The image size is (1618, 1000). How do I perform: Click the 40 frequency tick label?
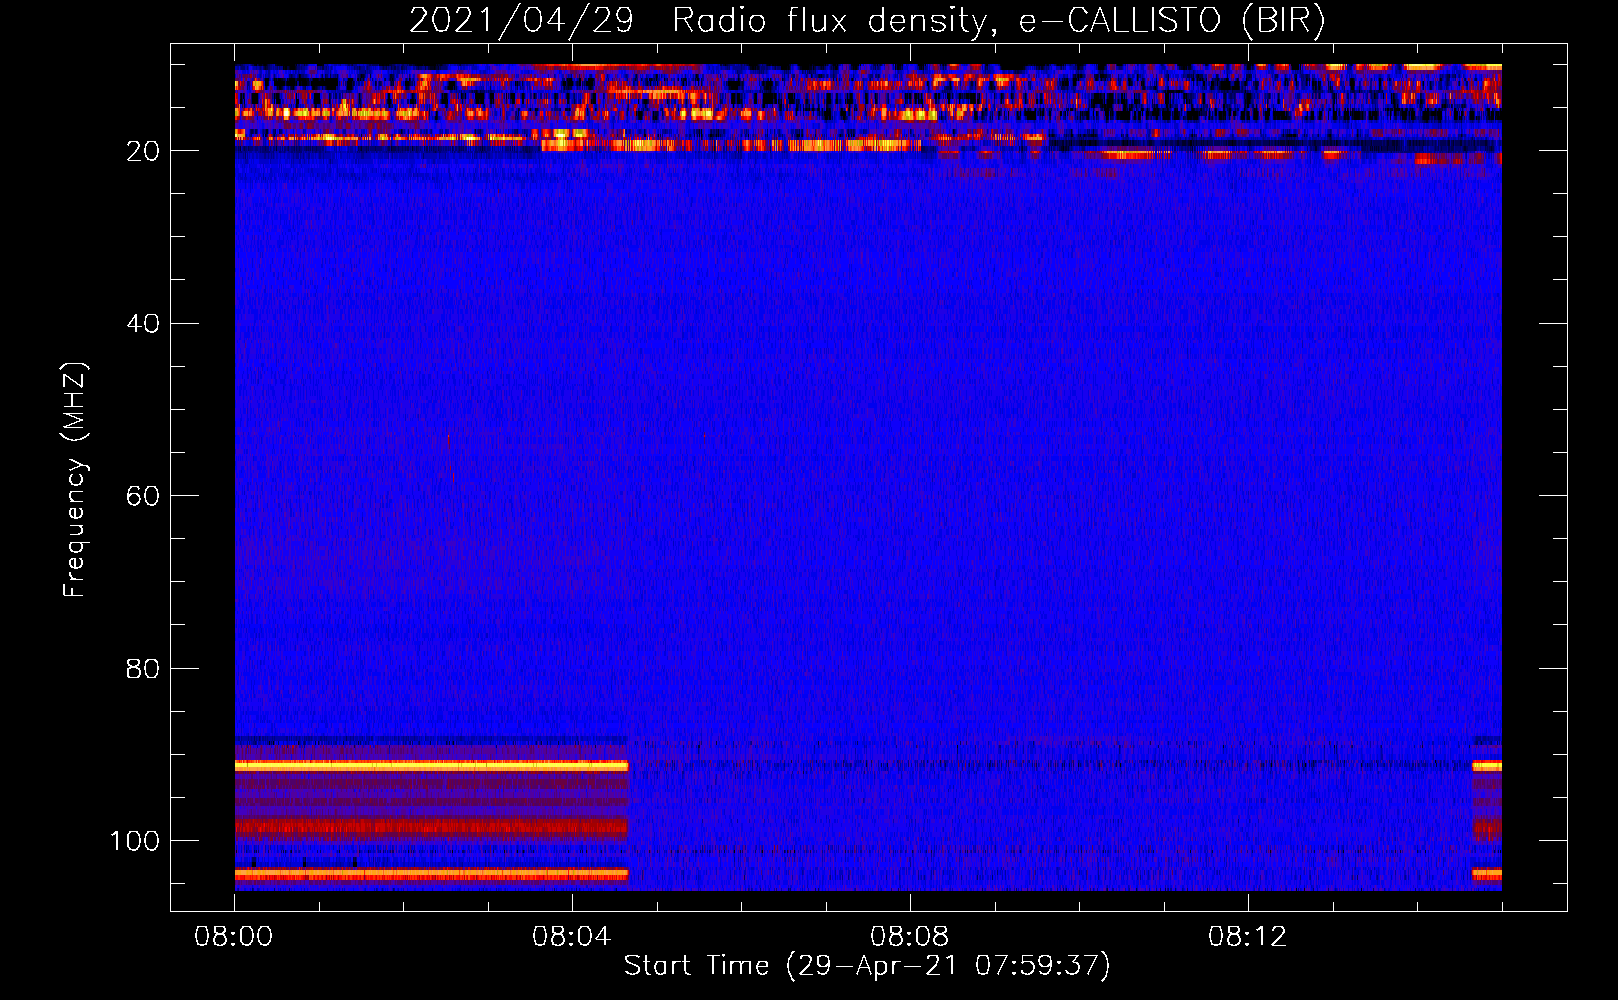coord(143,324)
